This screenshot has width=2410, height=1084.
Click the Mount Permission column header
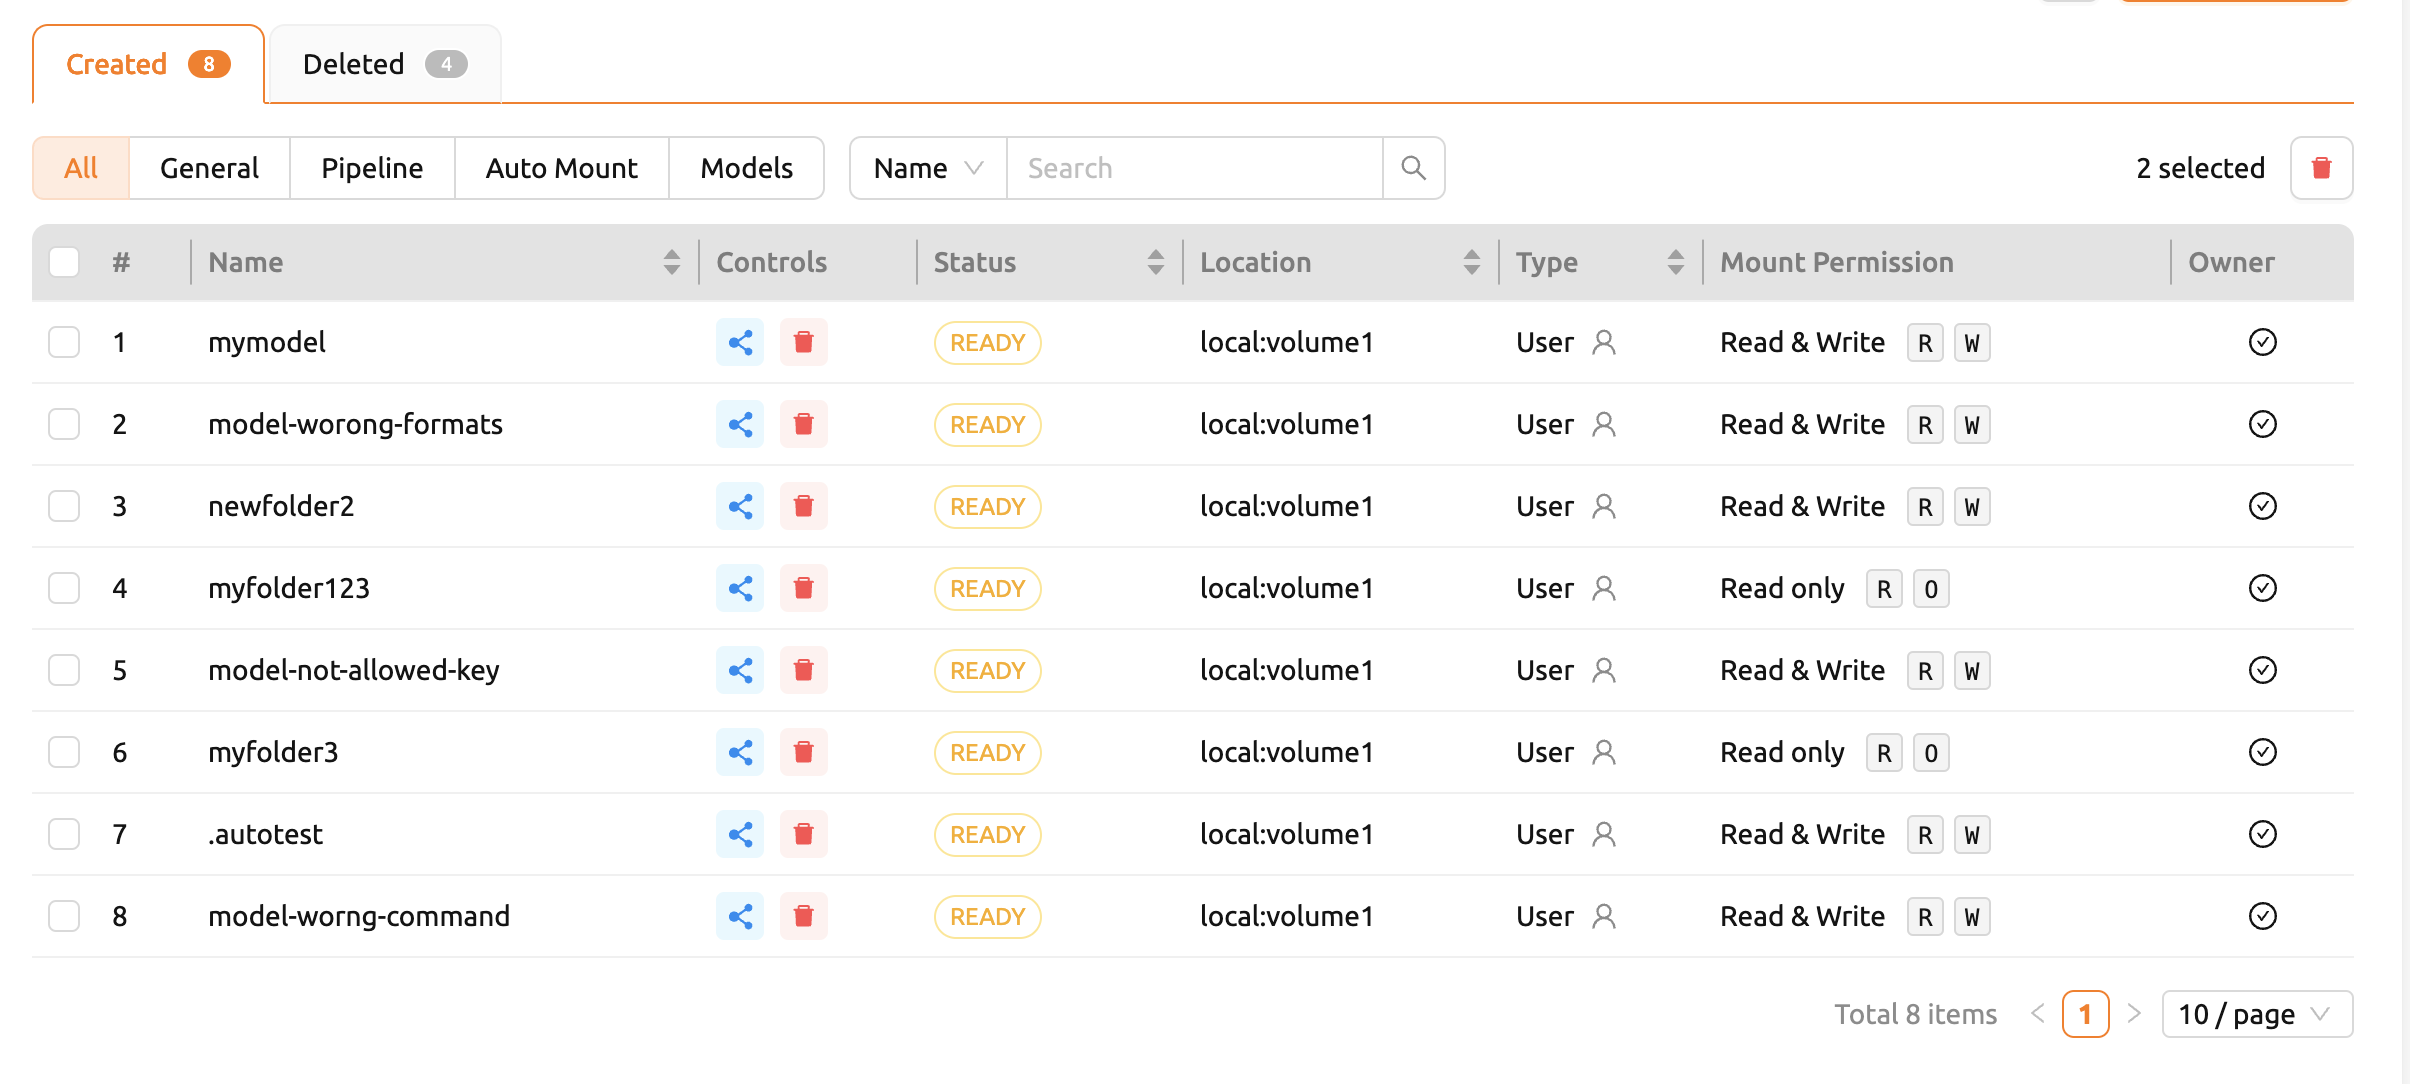[1837, 262]
